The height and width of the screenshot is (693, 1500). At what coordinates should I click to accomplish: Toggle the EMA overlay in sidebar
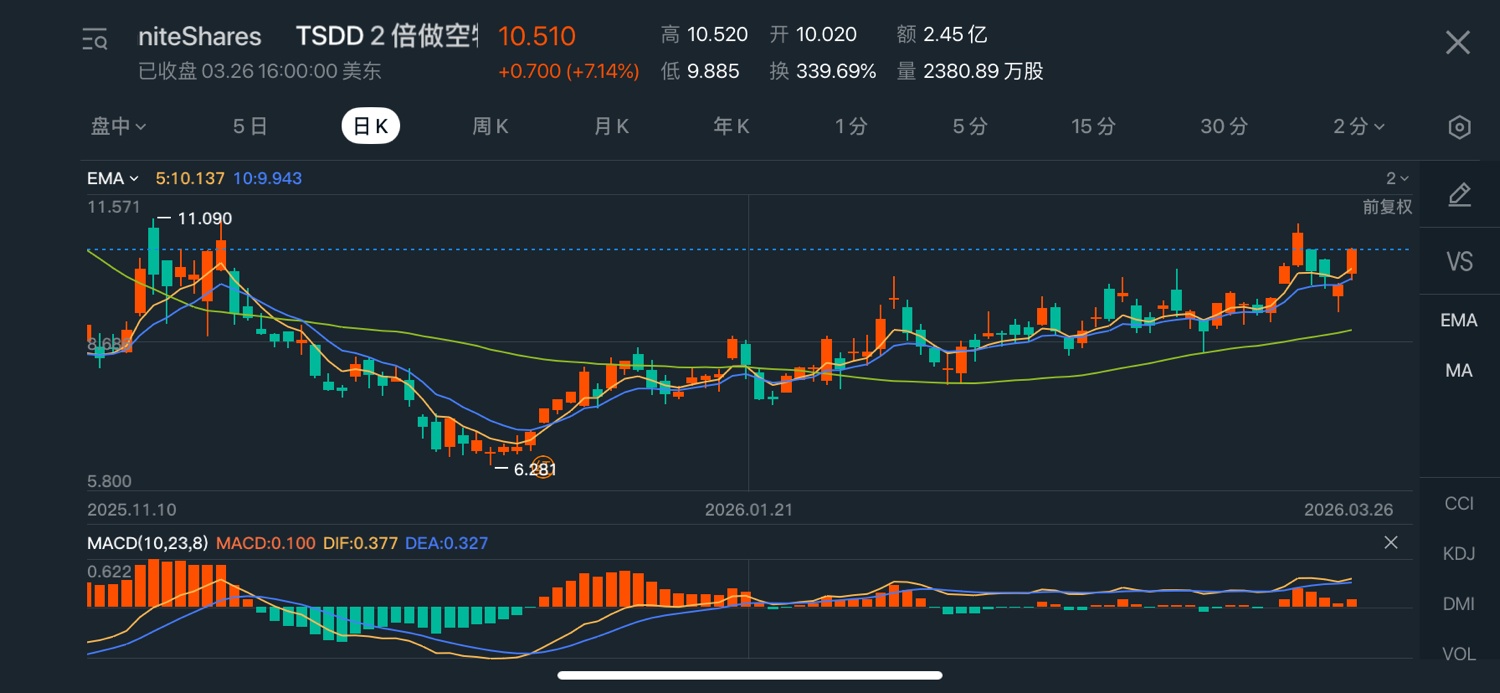click(1458, 321)
